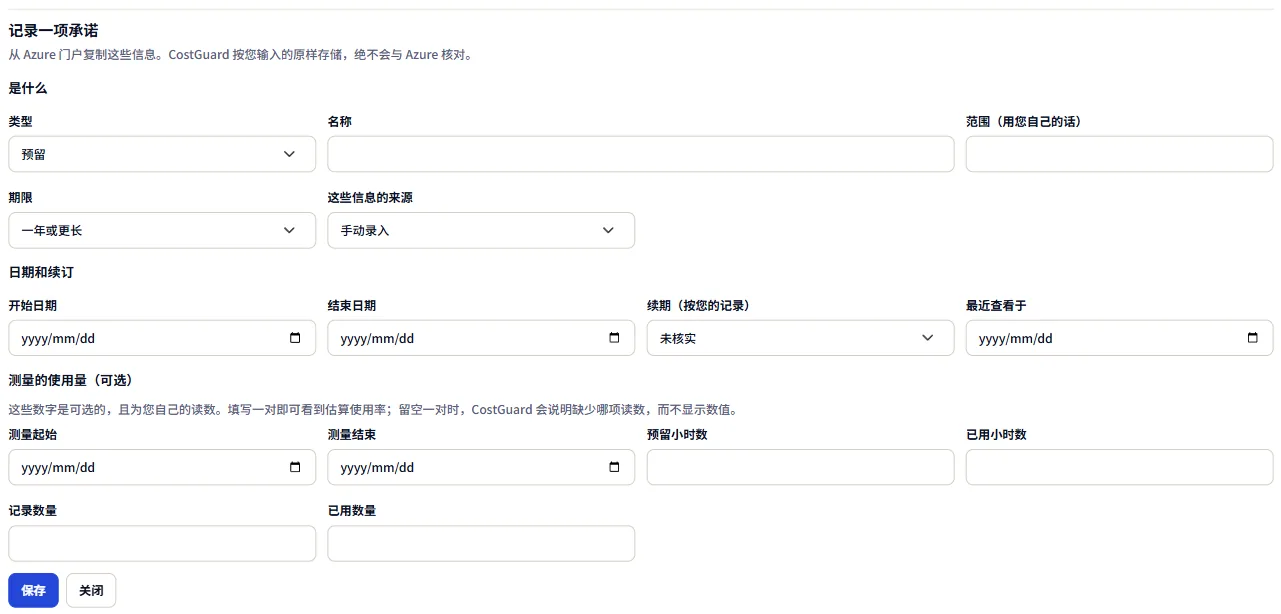Click the 已用数量 label
Viewport: 1281px width, 614px height.
352,510
